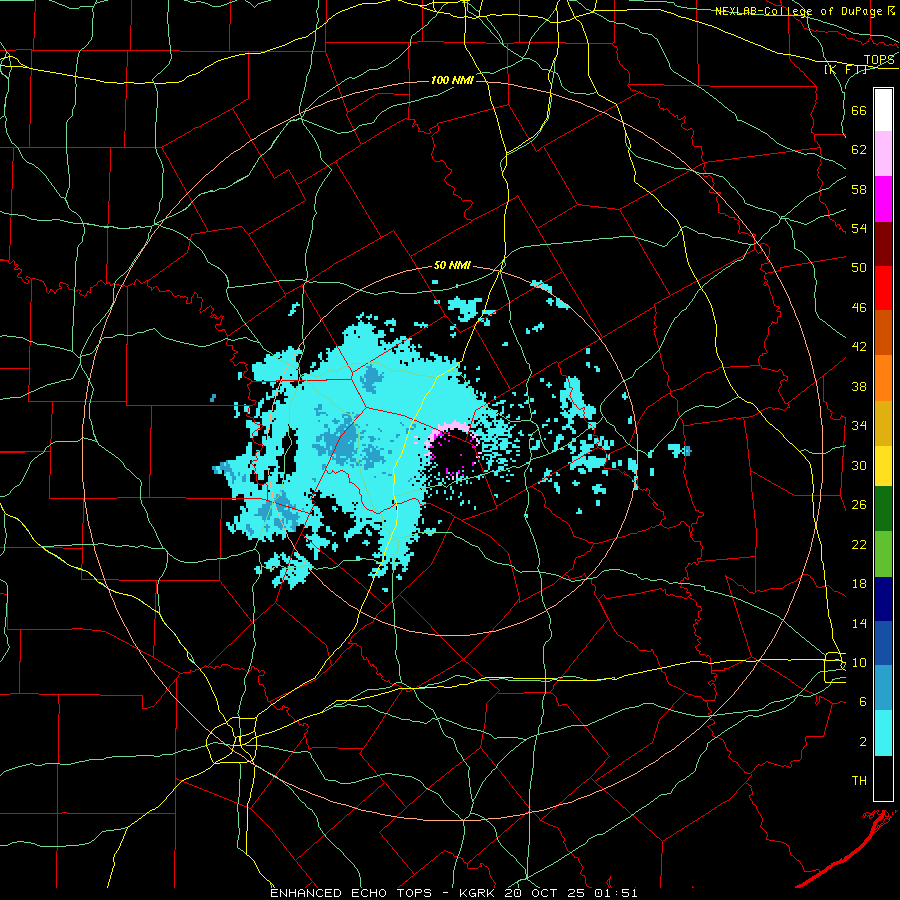Select the medium blue legend swatch
The height and width of the screenshot is (900, 900).
coord(883,643)
